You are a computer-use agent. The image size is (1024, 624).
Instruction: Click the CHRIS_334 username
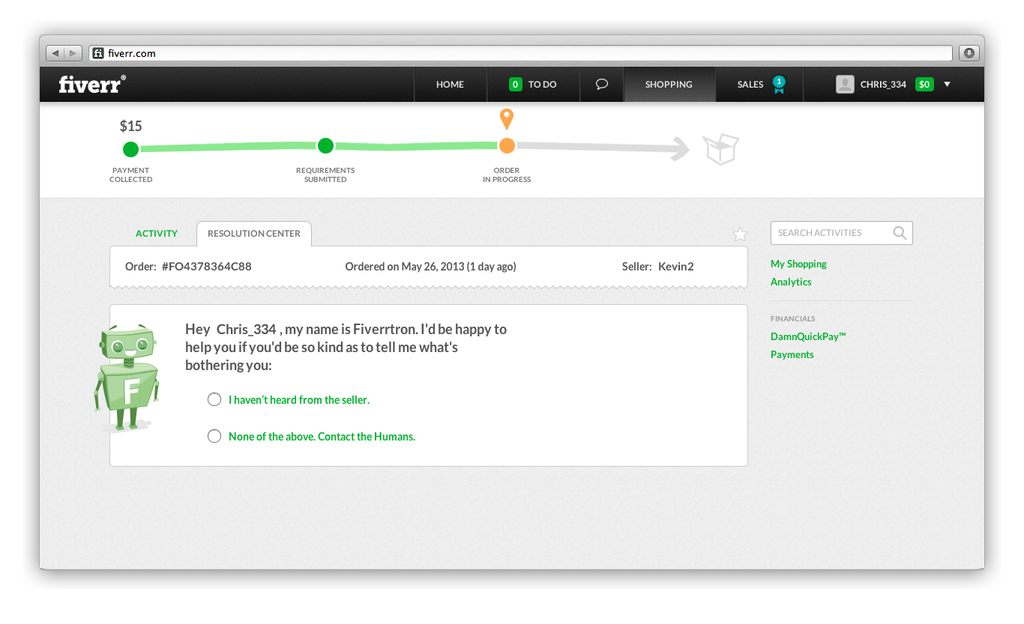(883, 84)
